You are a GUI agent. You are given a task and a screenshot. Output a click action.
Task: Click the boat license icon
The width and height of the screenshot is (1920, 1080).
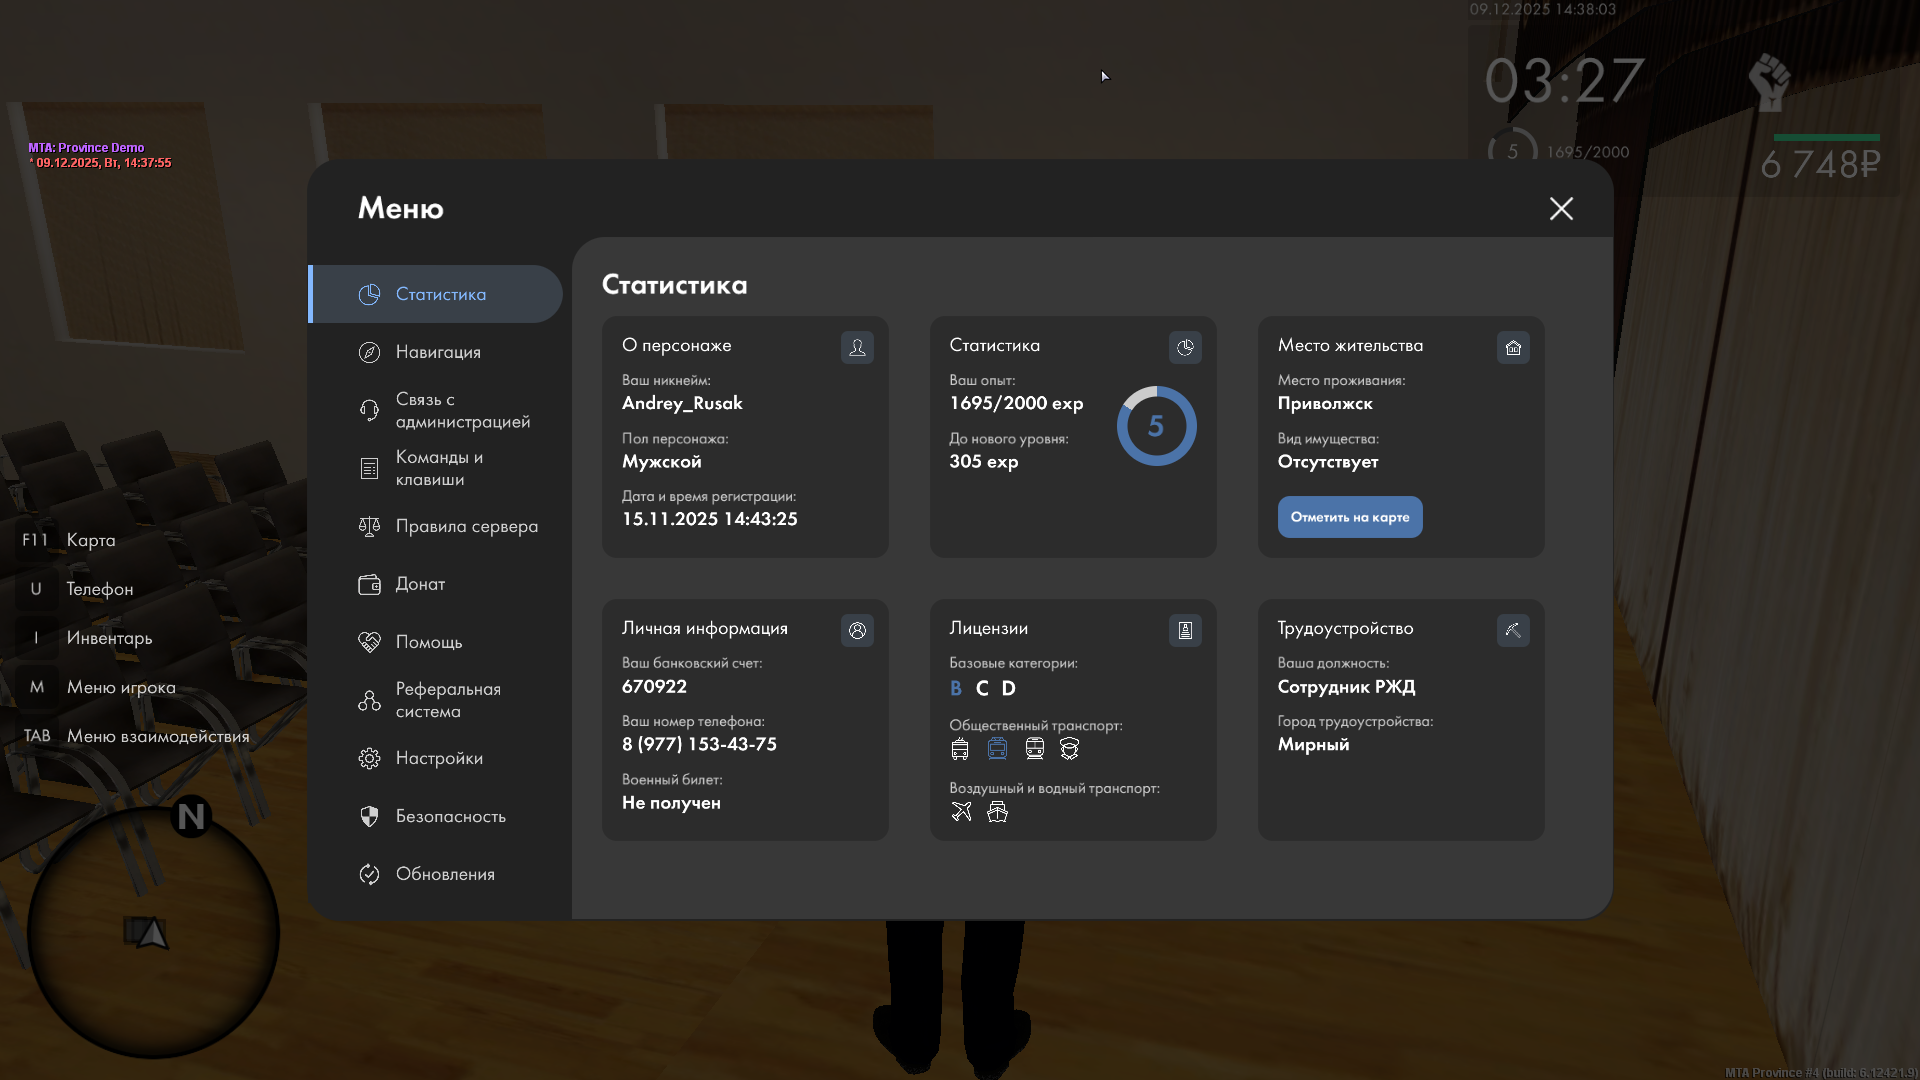[997, 812]
